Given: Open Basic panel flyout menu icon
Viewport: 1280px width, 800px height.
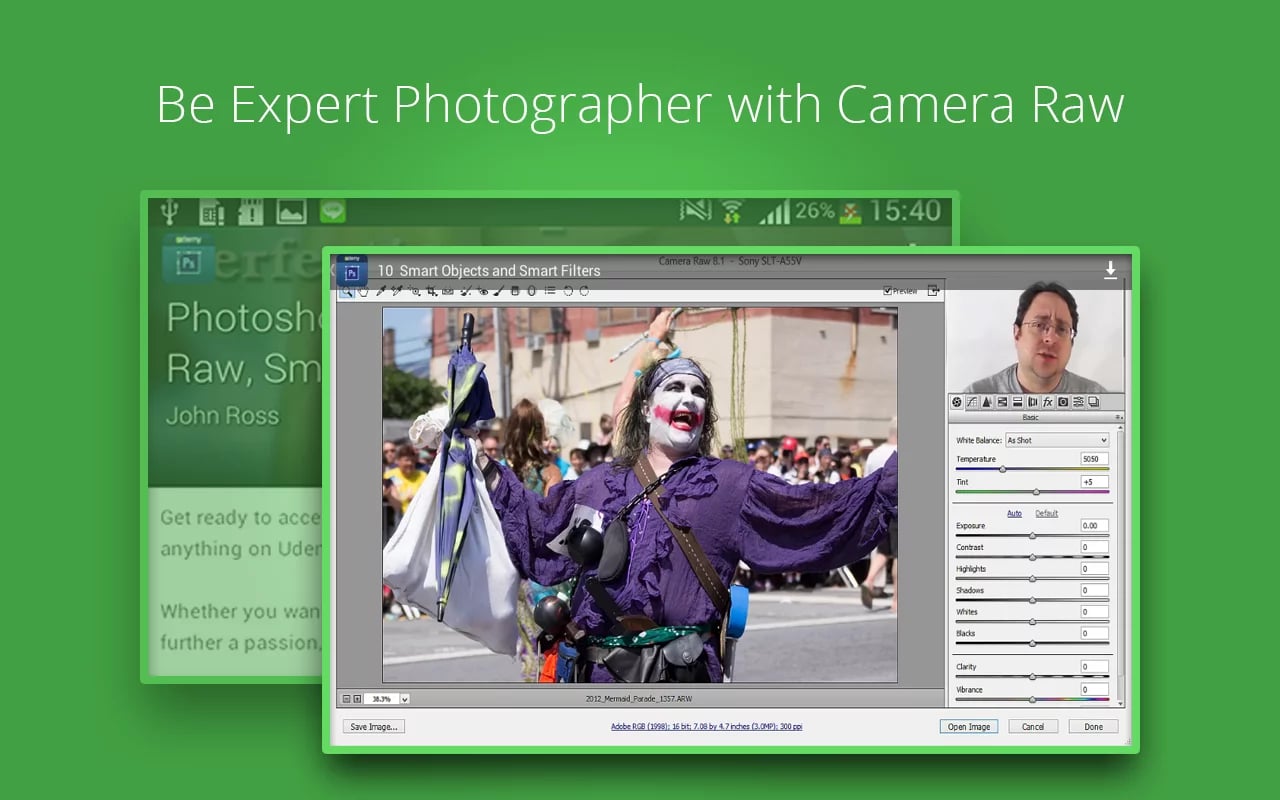Looking at the screenshot, I should point(1119,417).
